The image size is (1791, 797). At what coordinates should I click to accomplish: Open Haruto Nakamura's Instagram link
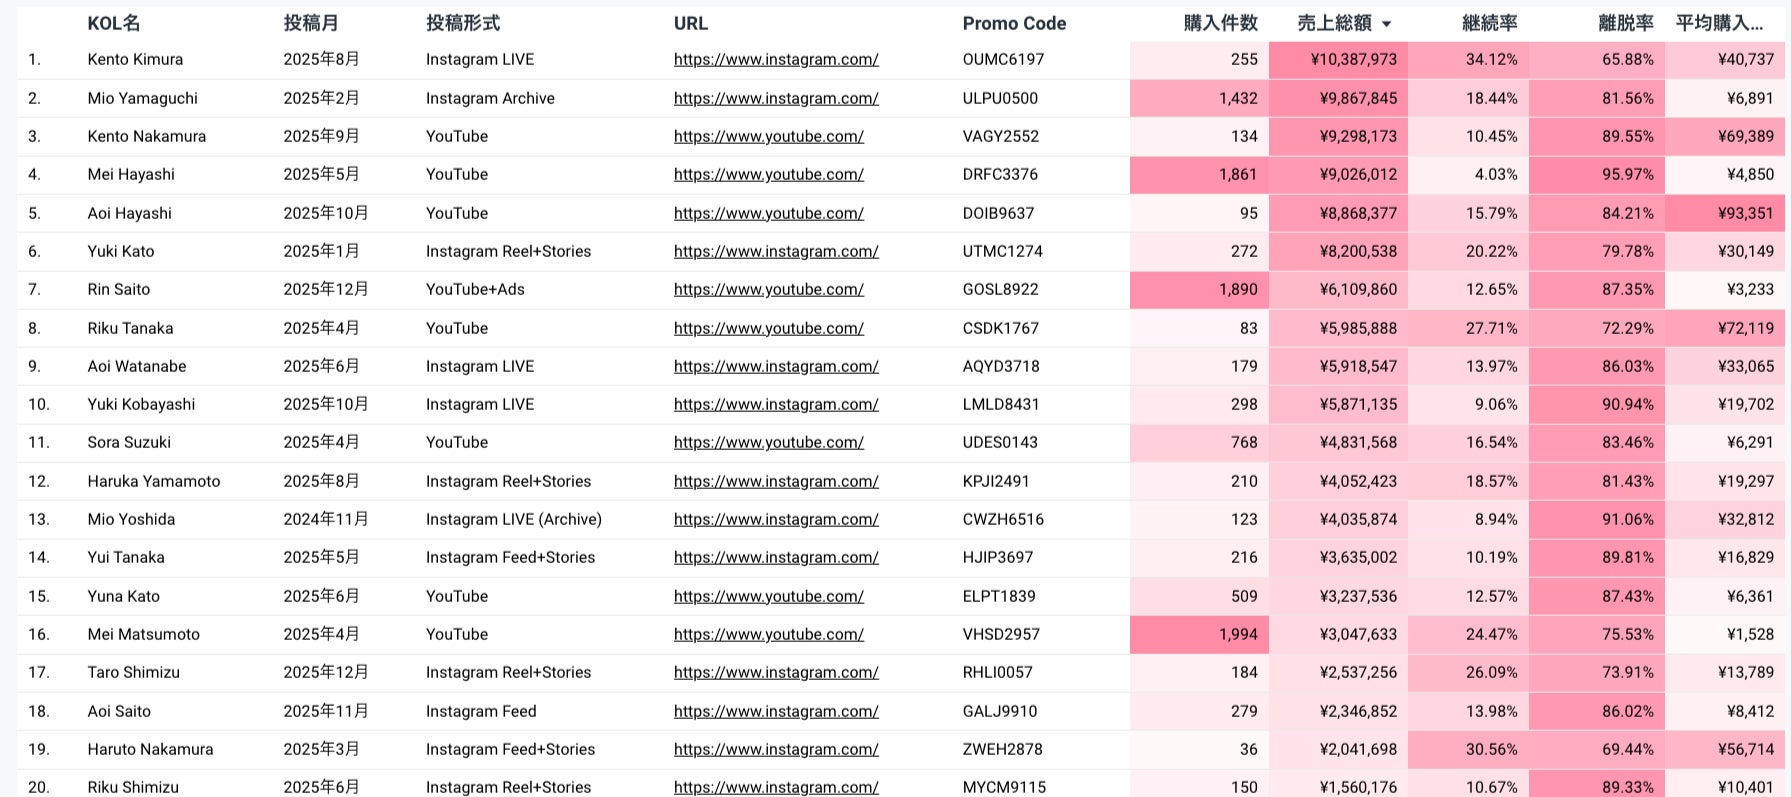[776, 749]
